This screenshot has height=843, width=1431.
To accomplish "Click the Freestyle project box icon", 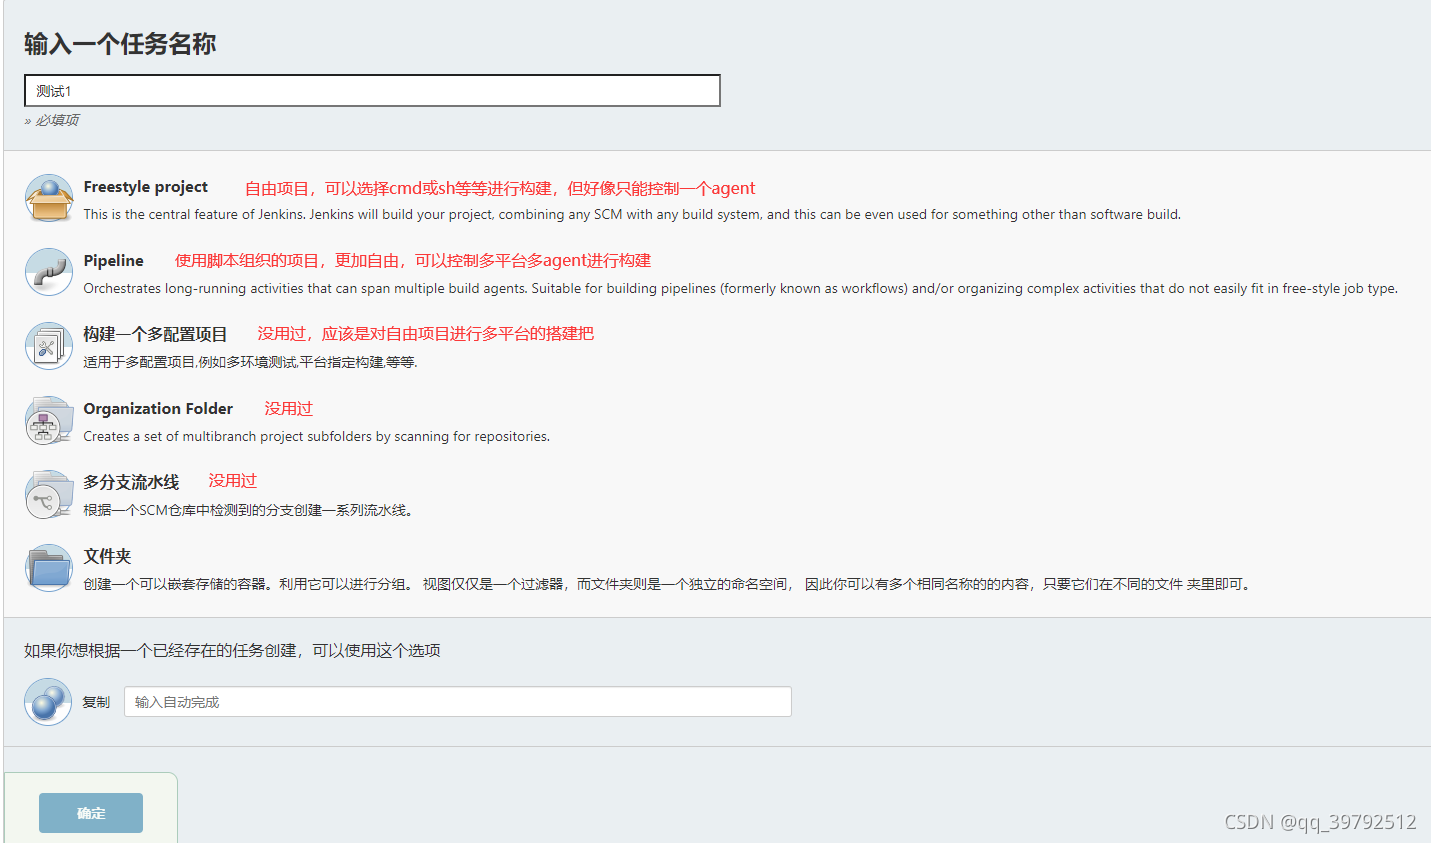I will (49, 198).
